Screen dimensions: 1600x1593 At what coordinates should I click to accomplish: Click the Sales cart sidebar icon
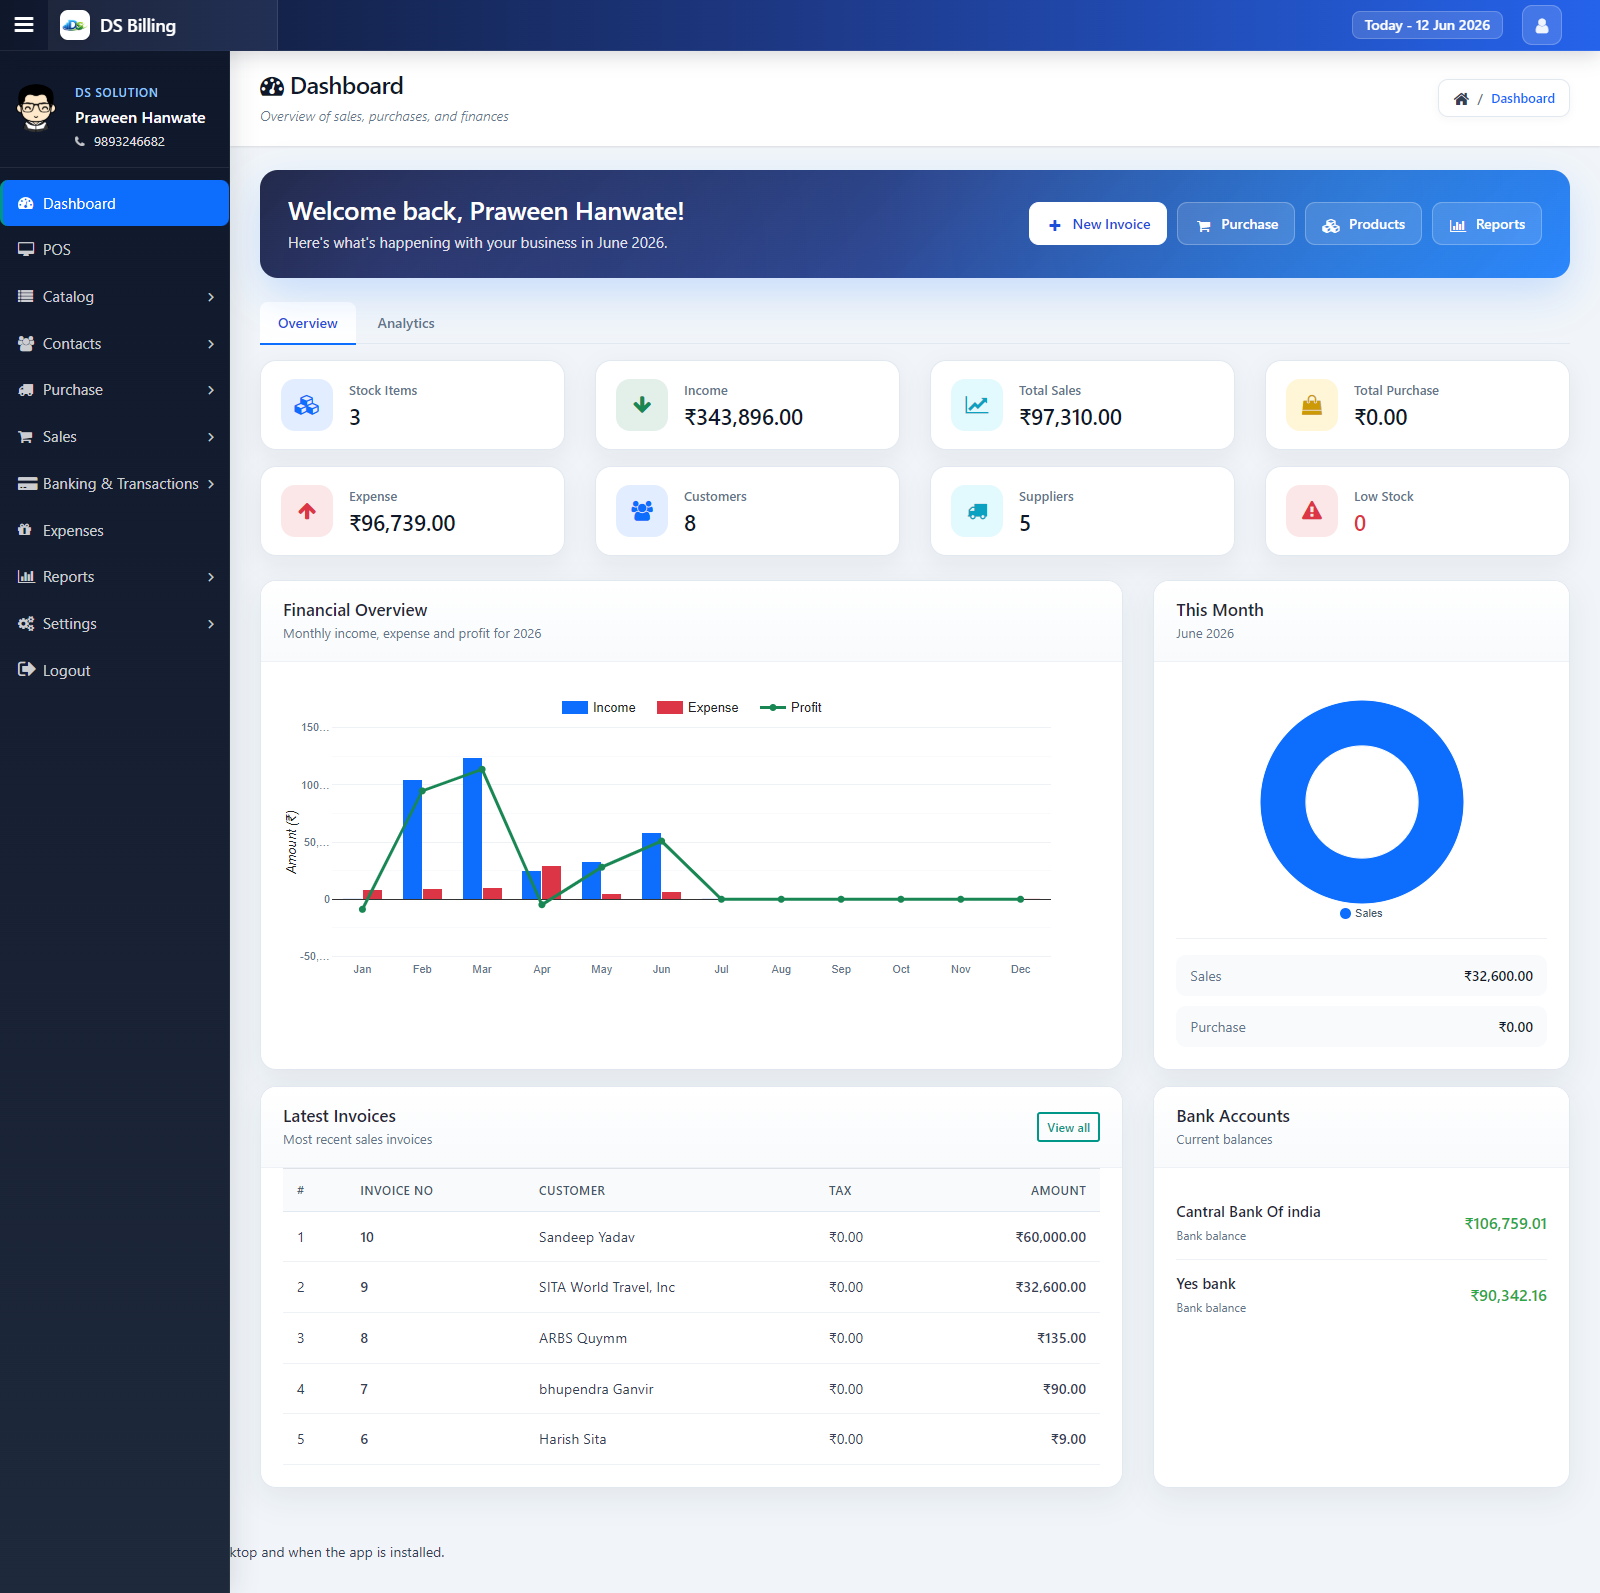(26, 437)
